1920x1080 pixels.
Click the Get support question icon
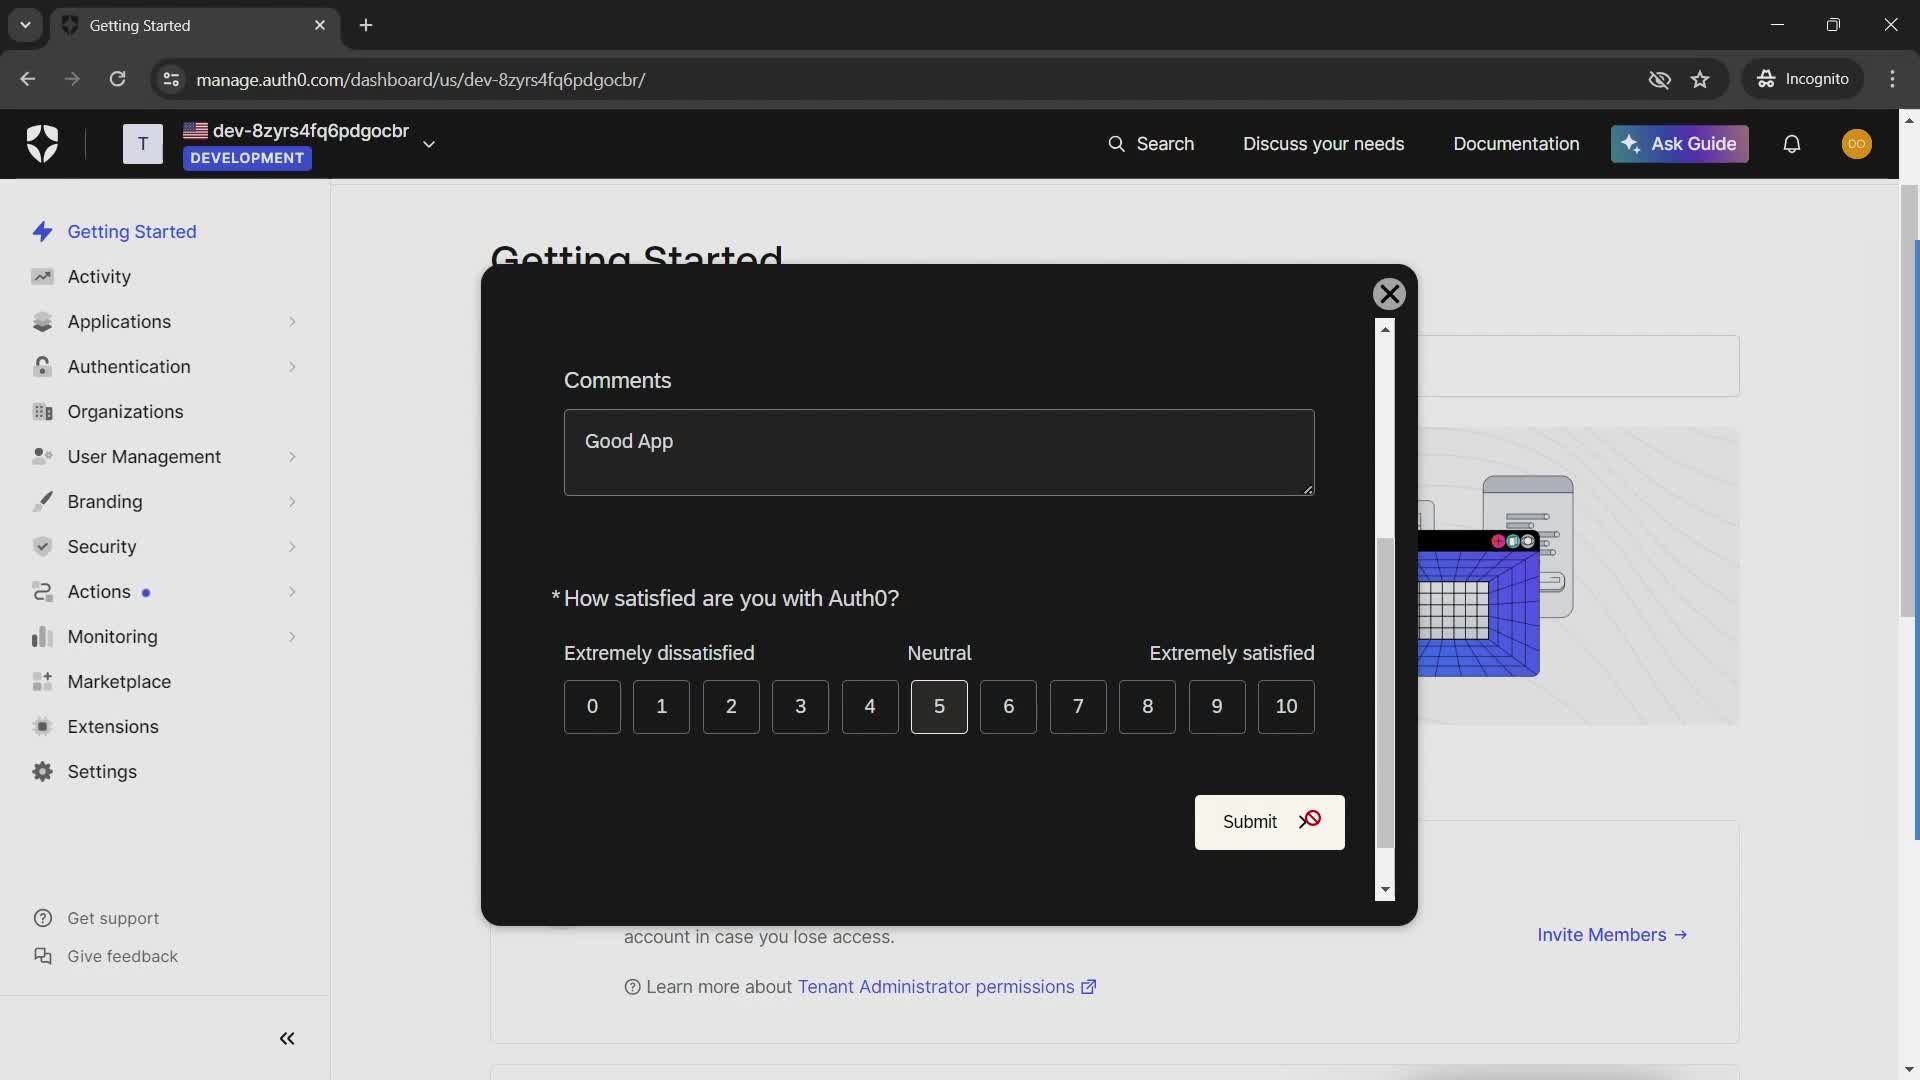coord(43,918)
